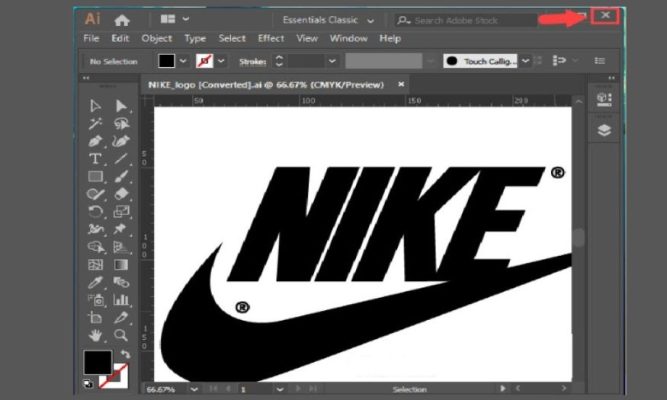Reset to default fill and stroke
Image resolution: width=667 pixels, height=400 pixels.
click(x=89, y=383)
